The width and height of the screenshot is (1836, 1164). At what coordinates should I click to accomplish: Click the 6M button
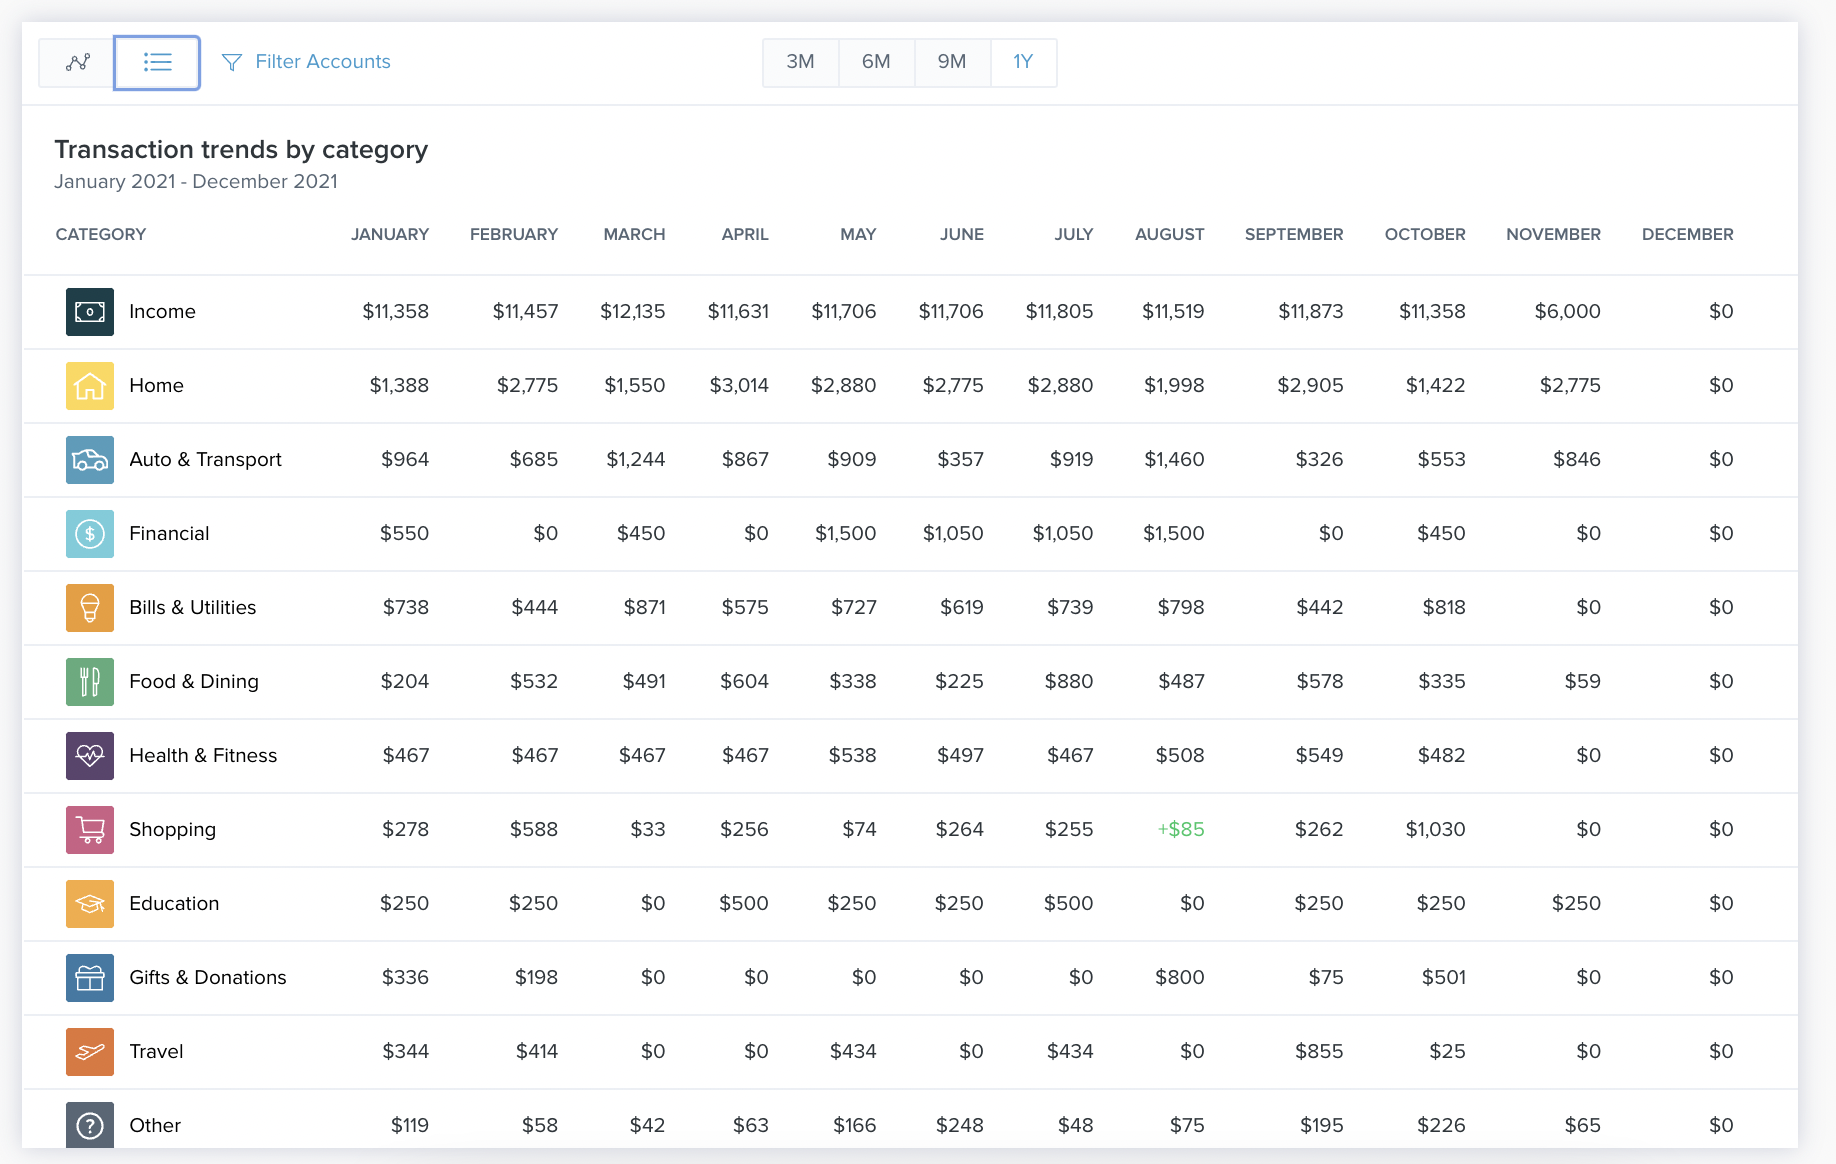876,61
